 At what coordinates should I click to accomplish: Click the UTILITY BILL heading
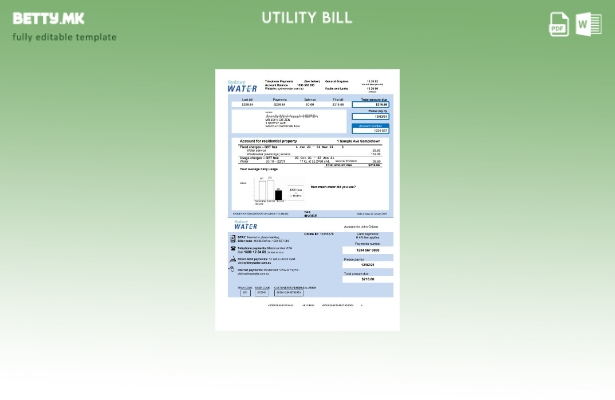[x=307, y=18]
